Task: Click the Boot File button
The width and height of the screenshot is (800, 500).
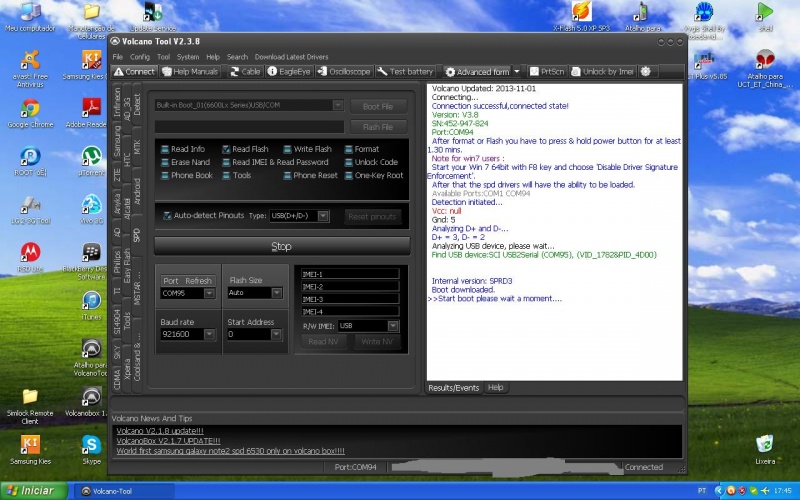Action: [378, 106]
